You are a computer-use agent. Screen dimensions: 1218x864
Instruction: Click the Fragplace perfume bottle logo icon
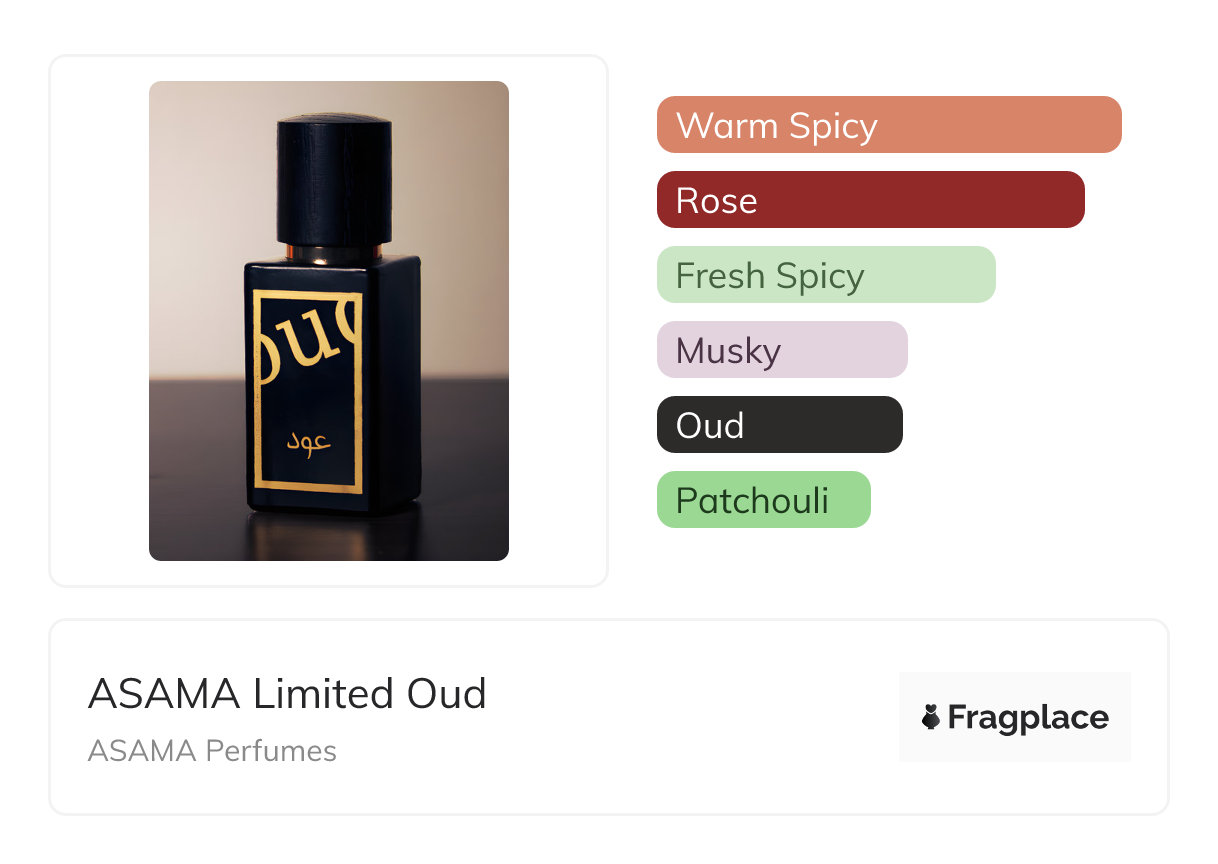tap(931, 717)
